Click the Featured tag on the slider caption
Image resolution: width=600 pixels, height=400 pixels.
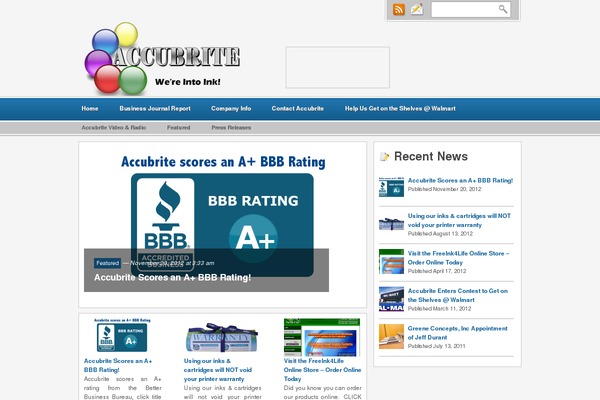point(108,263)
